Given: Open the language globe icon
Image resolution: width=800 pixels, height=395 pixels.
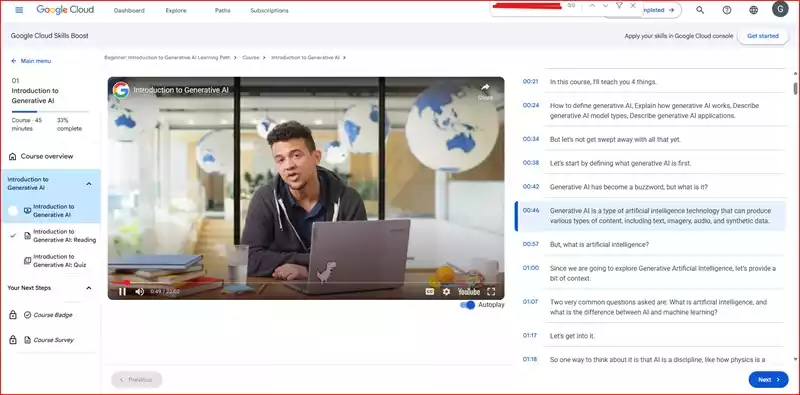Looking at the screenshot, I should [x=754, y=10].
